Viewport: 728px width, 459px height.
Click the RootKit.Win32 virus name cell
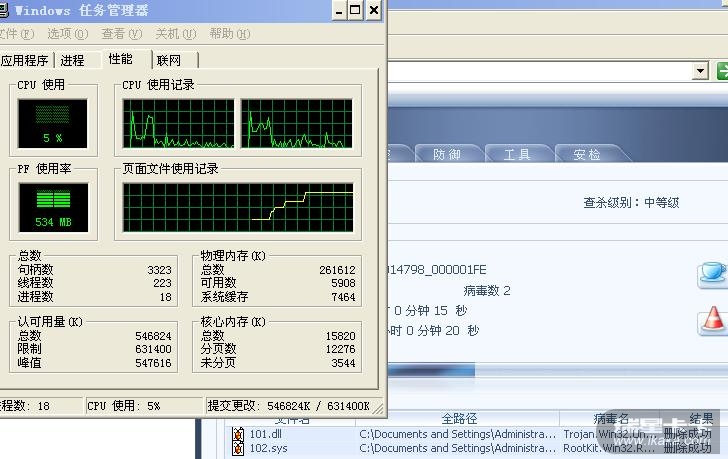609,448
